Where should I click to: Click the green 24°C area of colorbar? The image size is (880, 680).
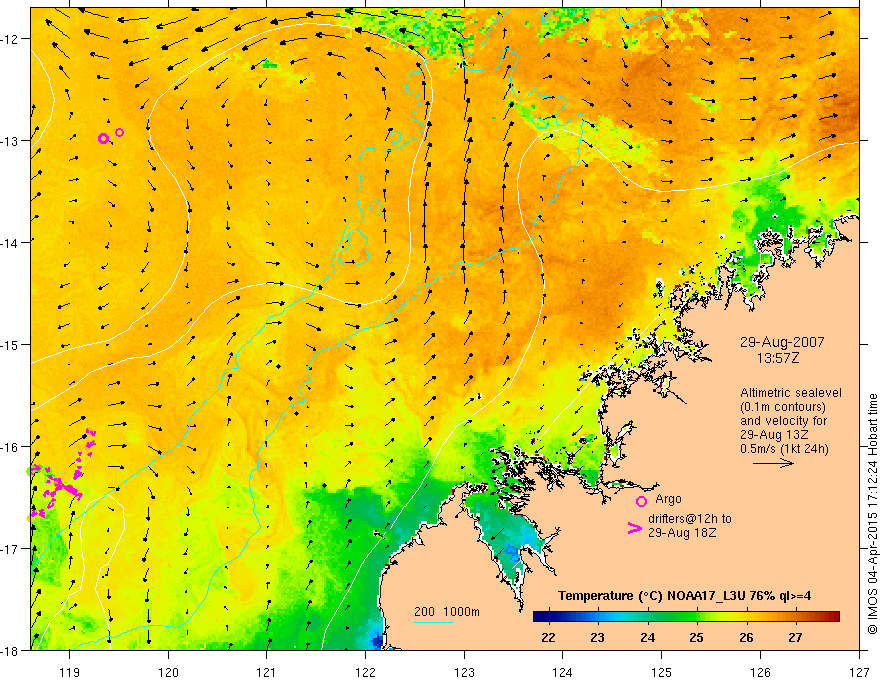pyautogui.click(x=647, y=617)
